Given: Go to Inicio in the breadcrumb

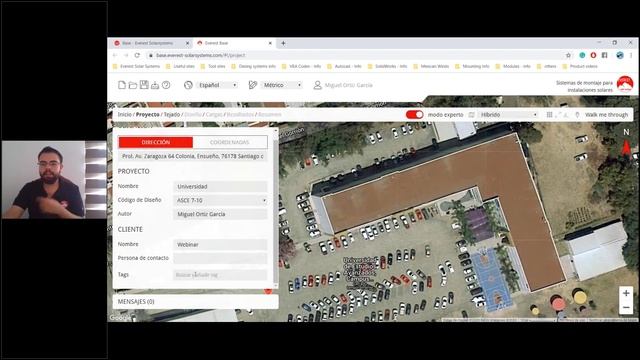Looking at the screenshot, I should [124, 115].
